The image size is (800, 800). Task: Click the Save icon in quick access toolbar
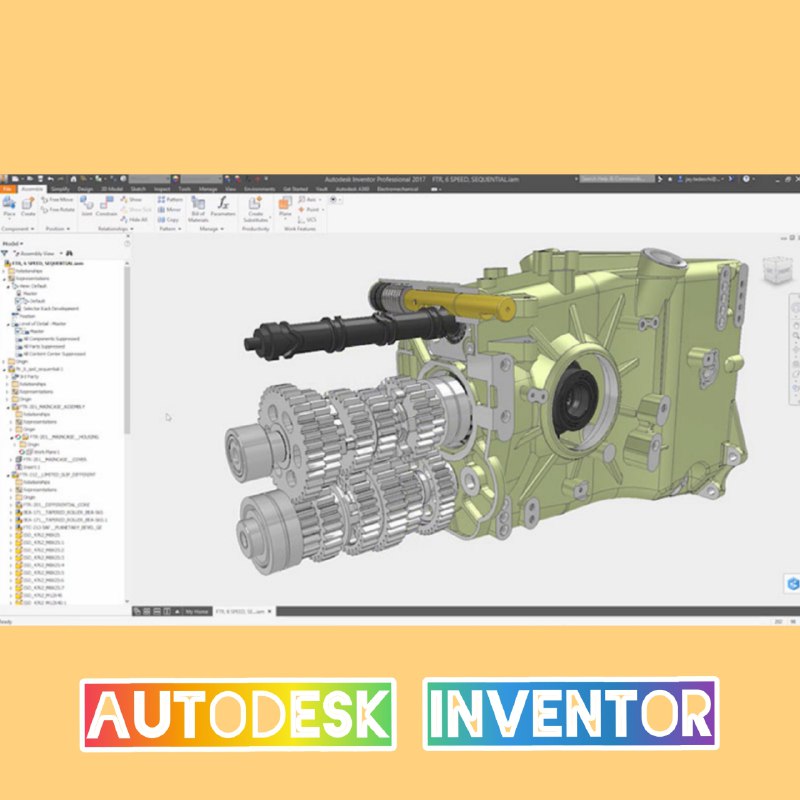point(40,179)
